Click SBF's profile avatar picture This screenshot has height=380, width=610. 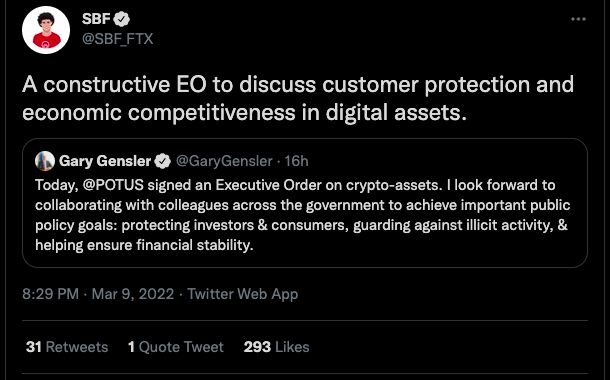point(46,30)
